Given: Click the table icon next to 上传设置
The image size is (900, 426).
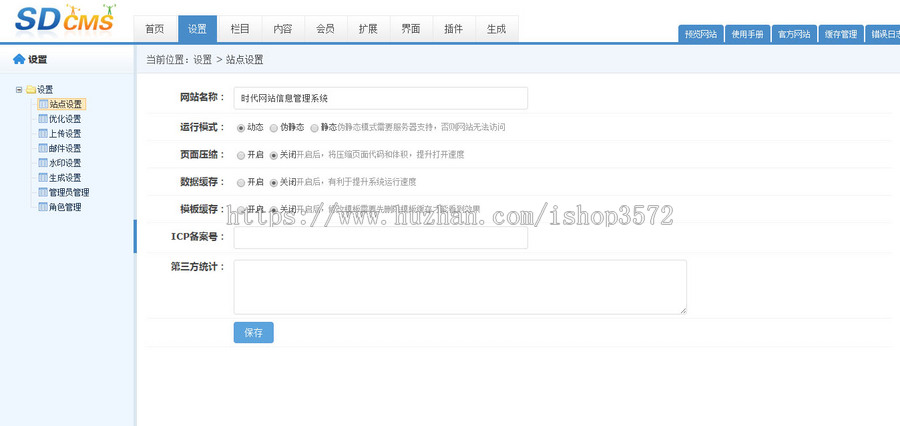Looking at the screenshot, I should (x=43, y=133).
